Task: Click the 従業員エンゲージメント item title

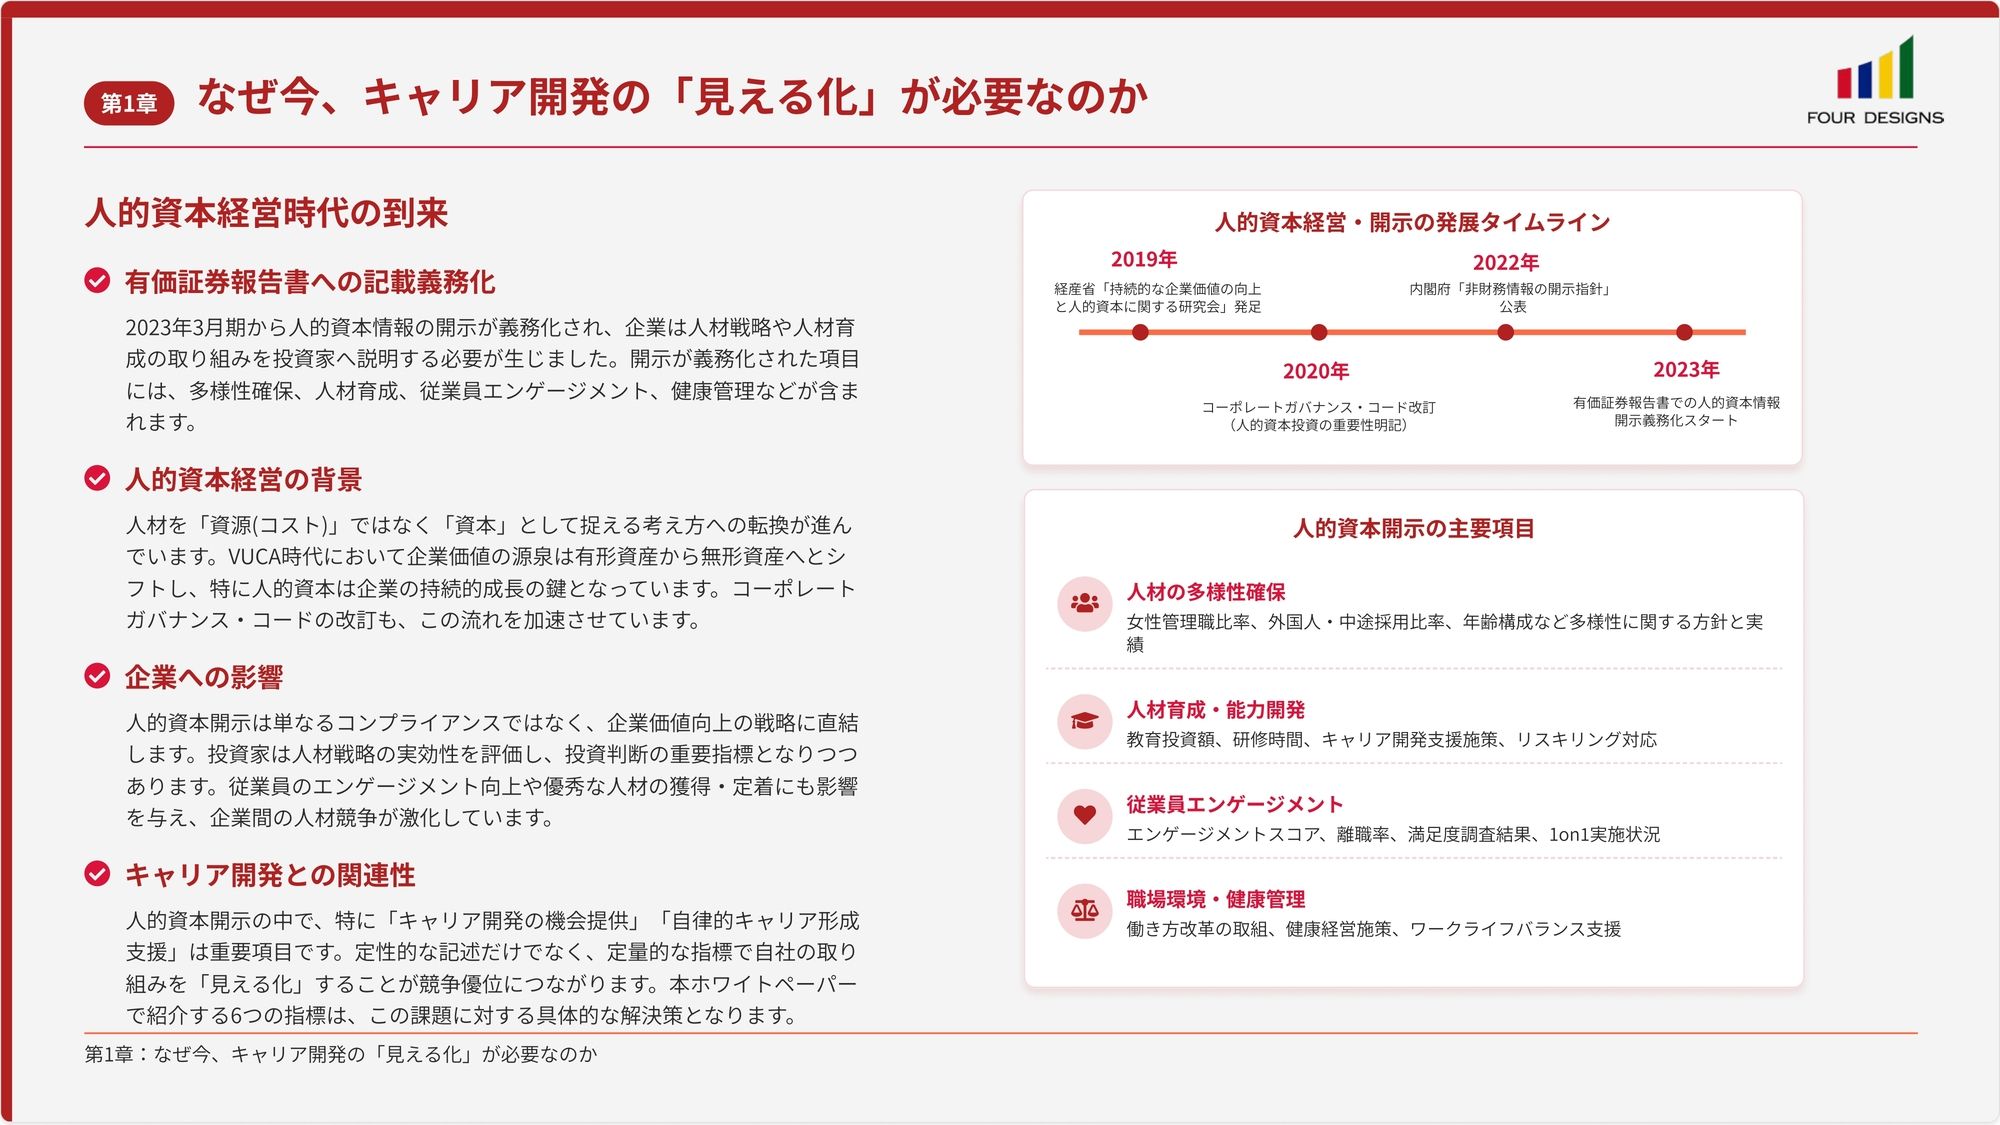Action: pyautogui.click(x=1234, y=805)
